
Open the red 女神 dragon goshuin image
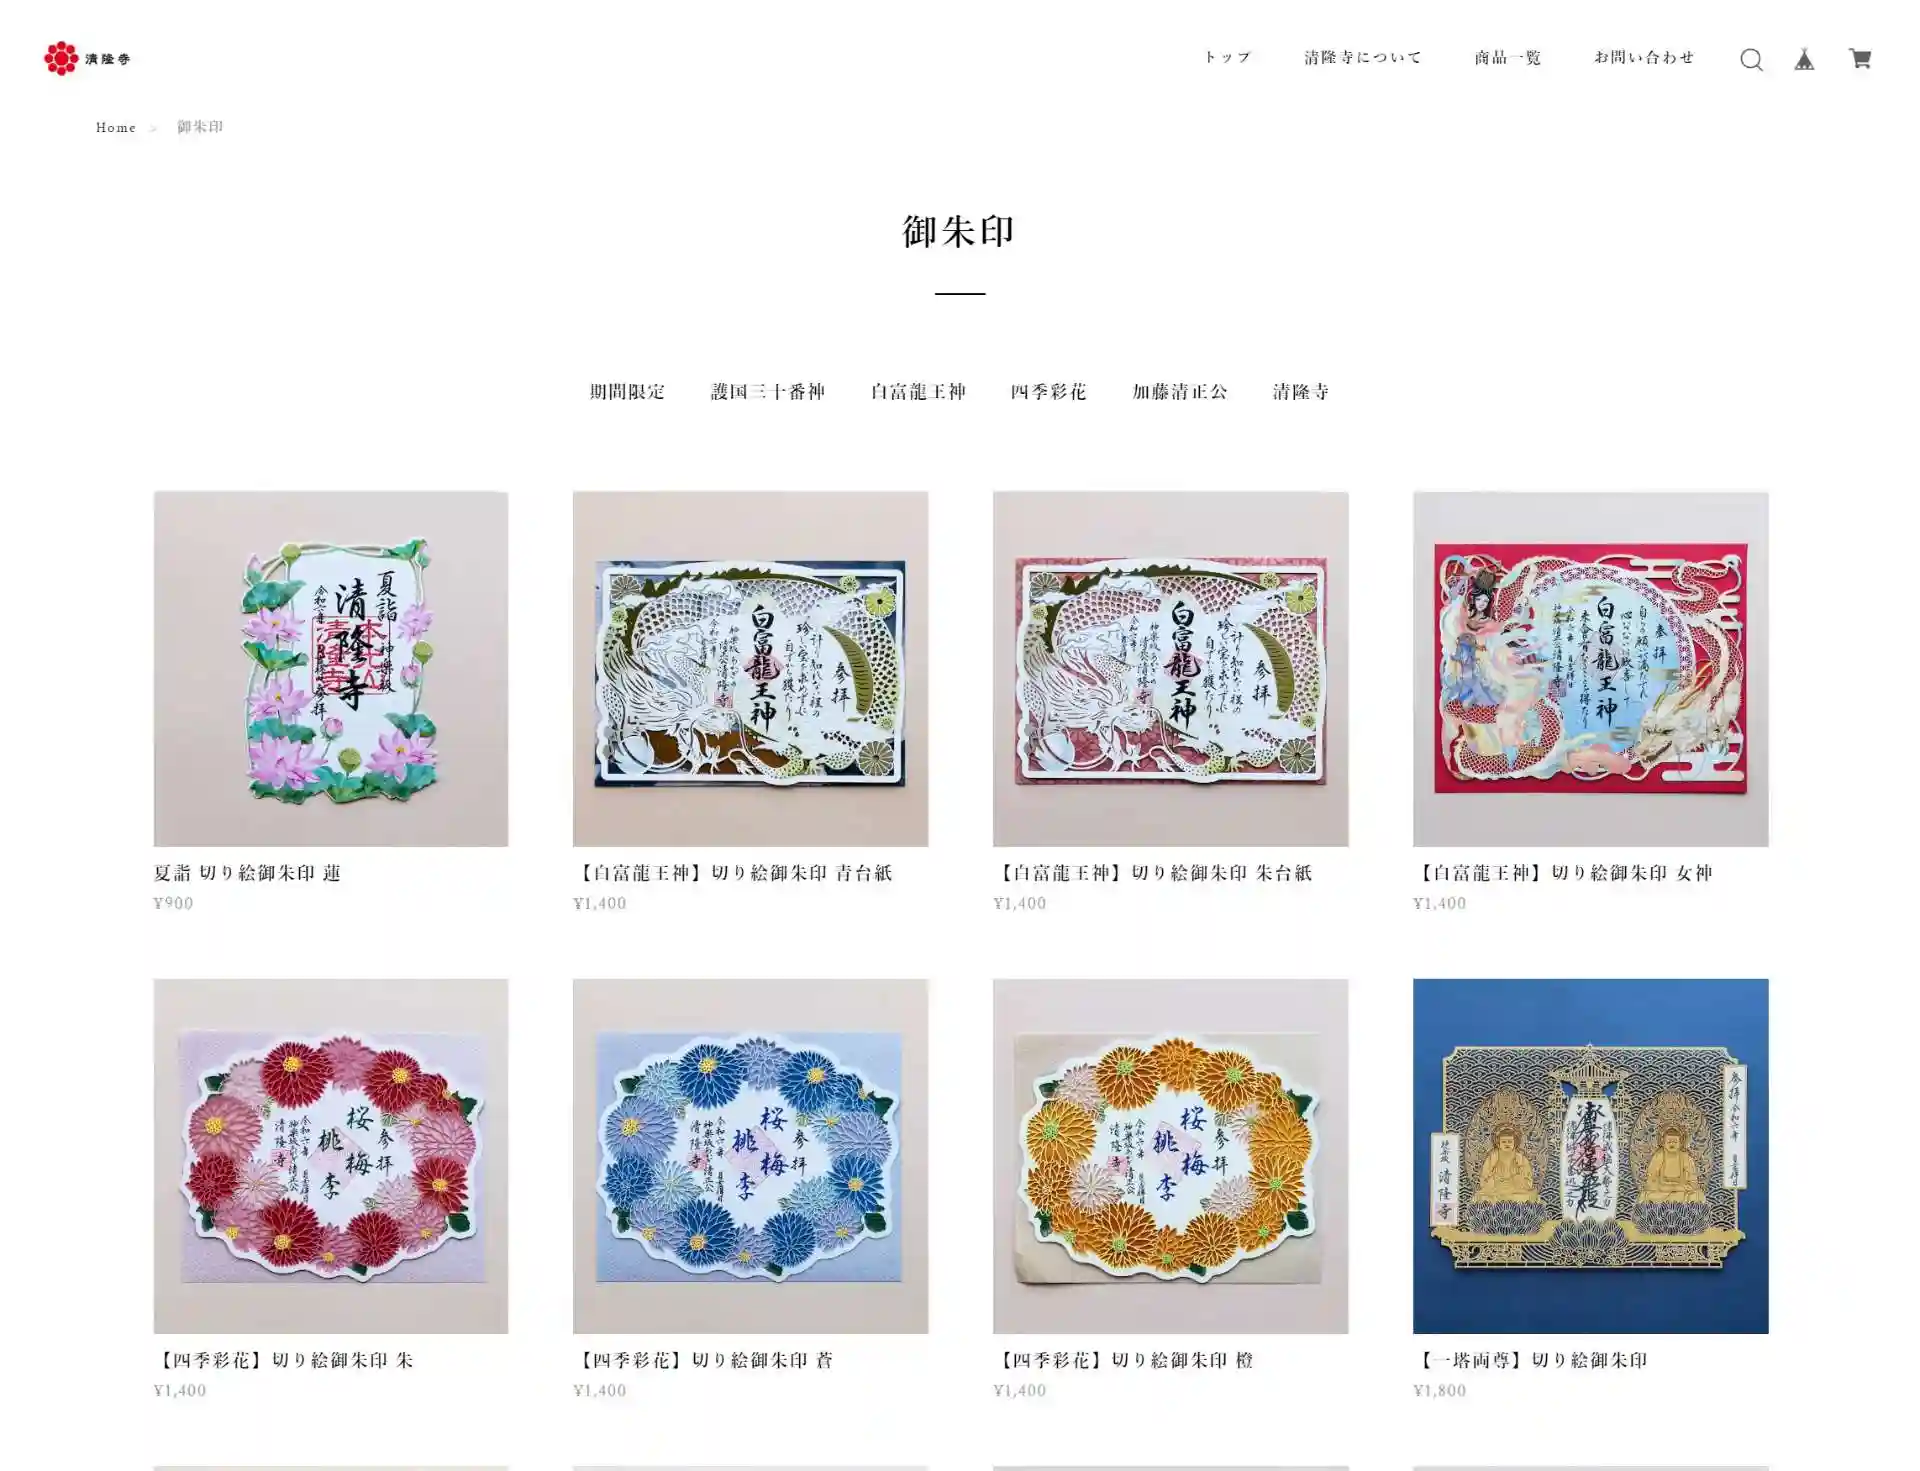tap(1590, 669)
